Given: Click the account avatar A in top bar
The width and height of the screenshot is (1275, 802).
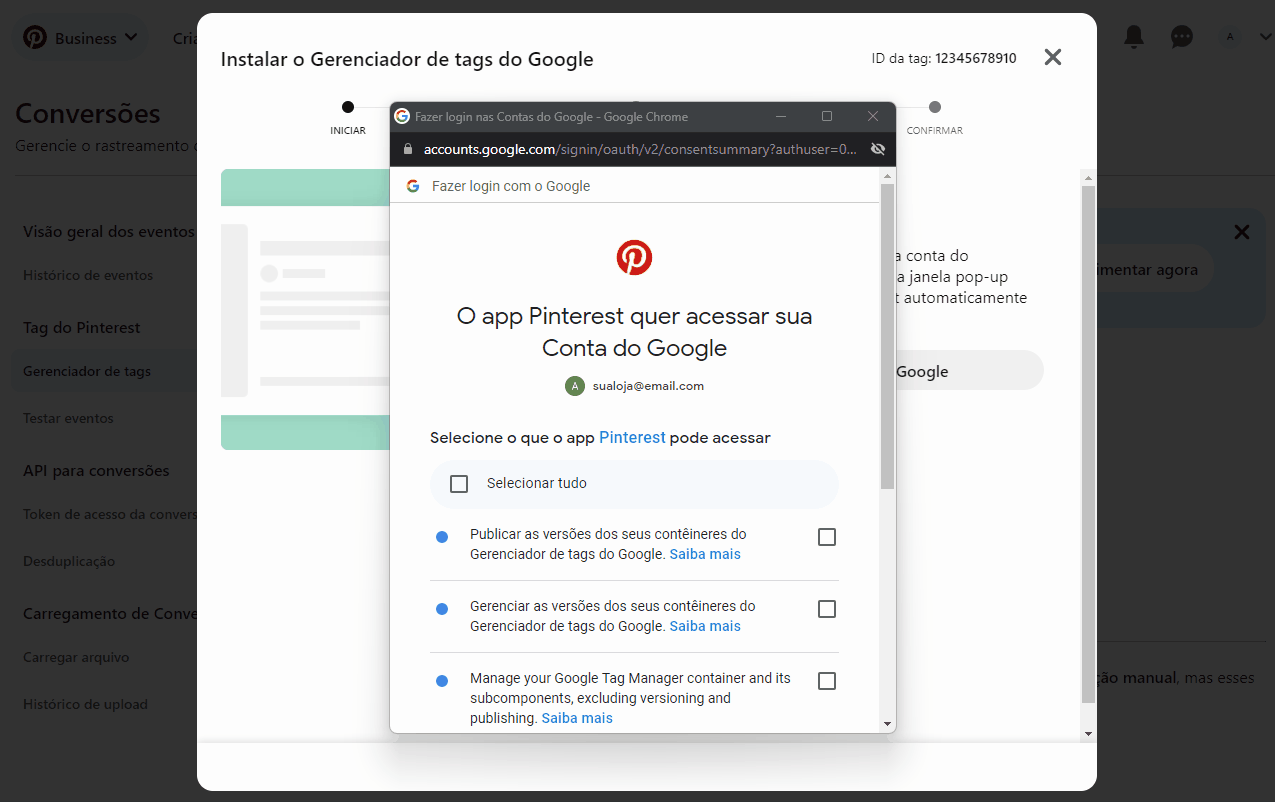Looking at the screenshot, I should (1229, 37).
